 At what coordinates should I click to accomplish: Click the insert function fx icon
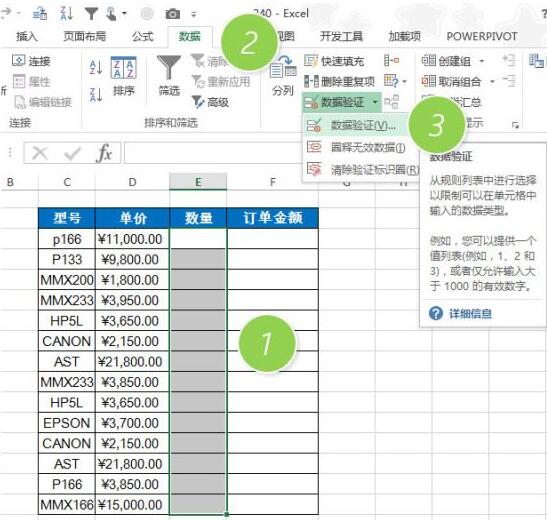pyautogui.click(x=104, y=153)
